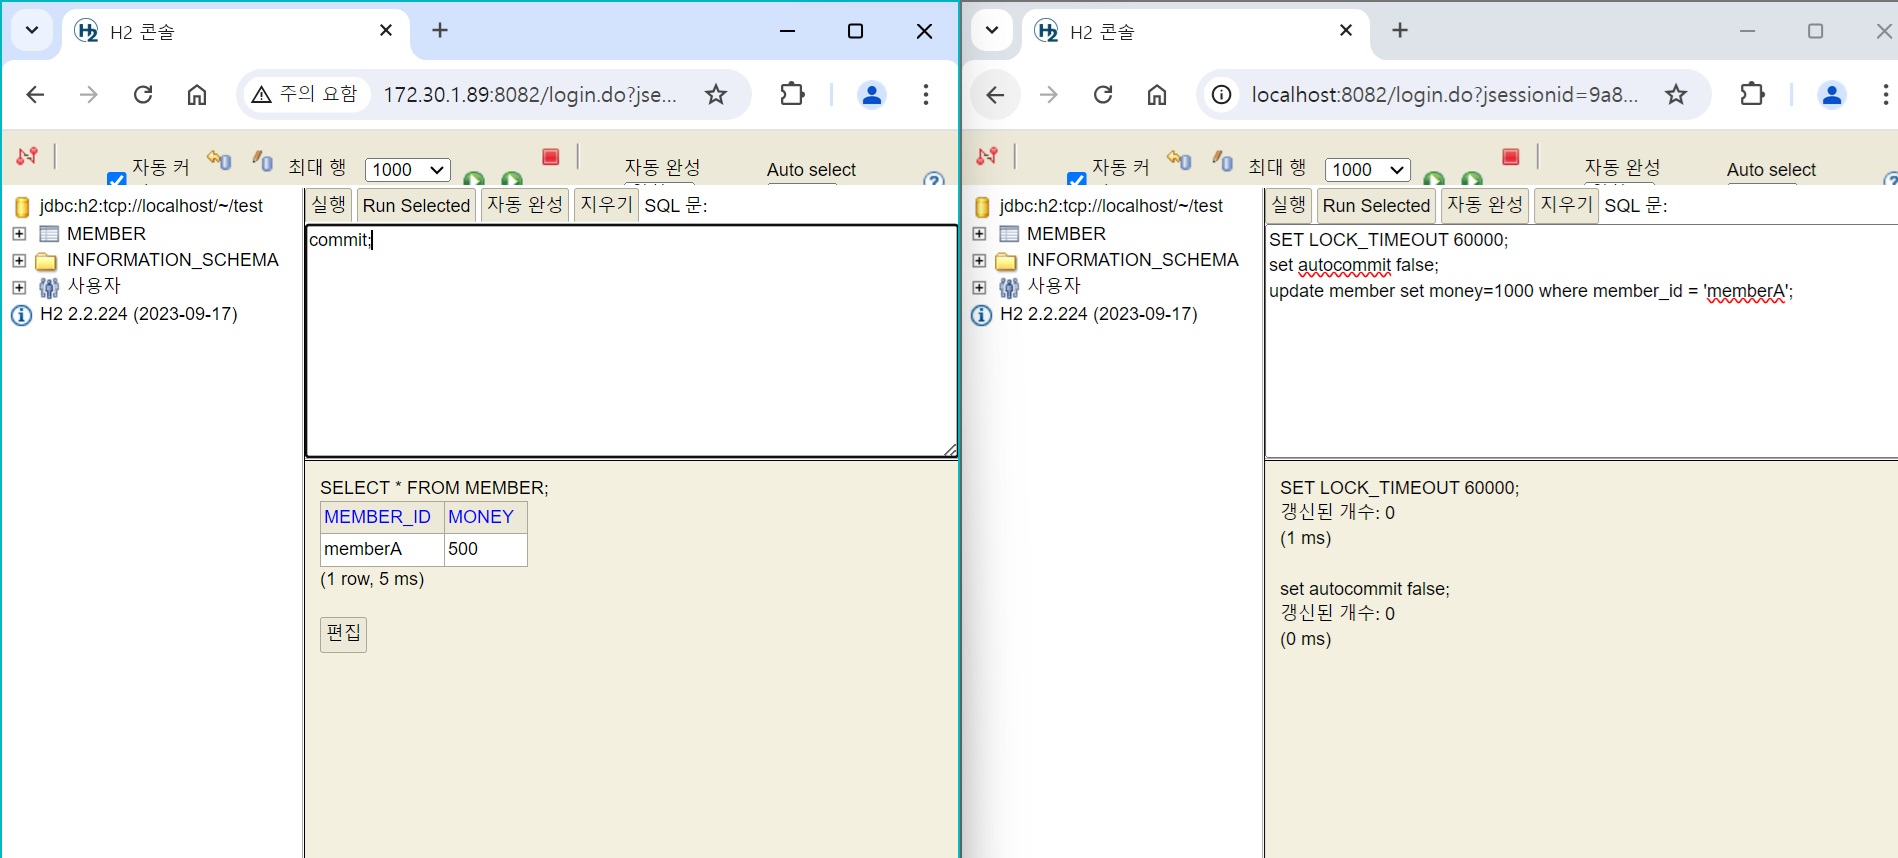The image size is (1898, 858).
Task: Click the red stop icon in the right console
Action: (1510, 157)
